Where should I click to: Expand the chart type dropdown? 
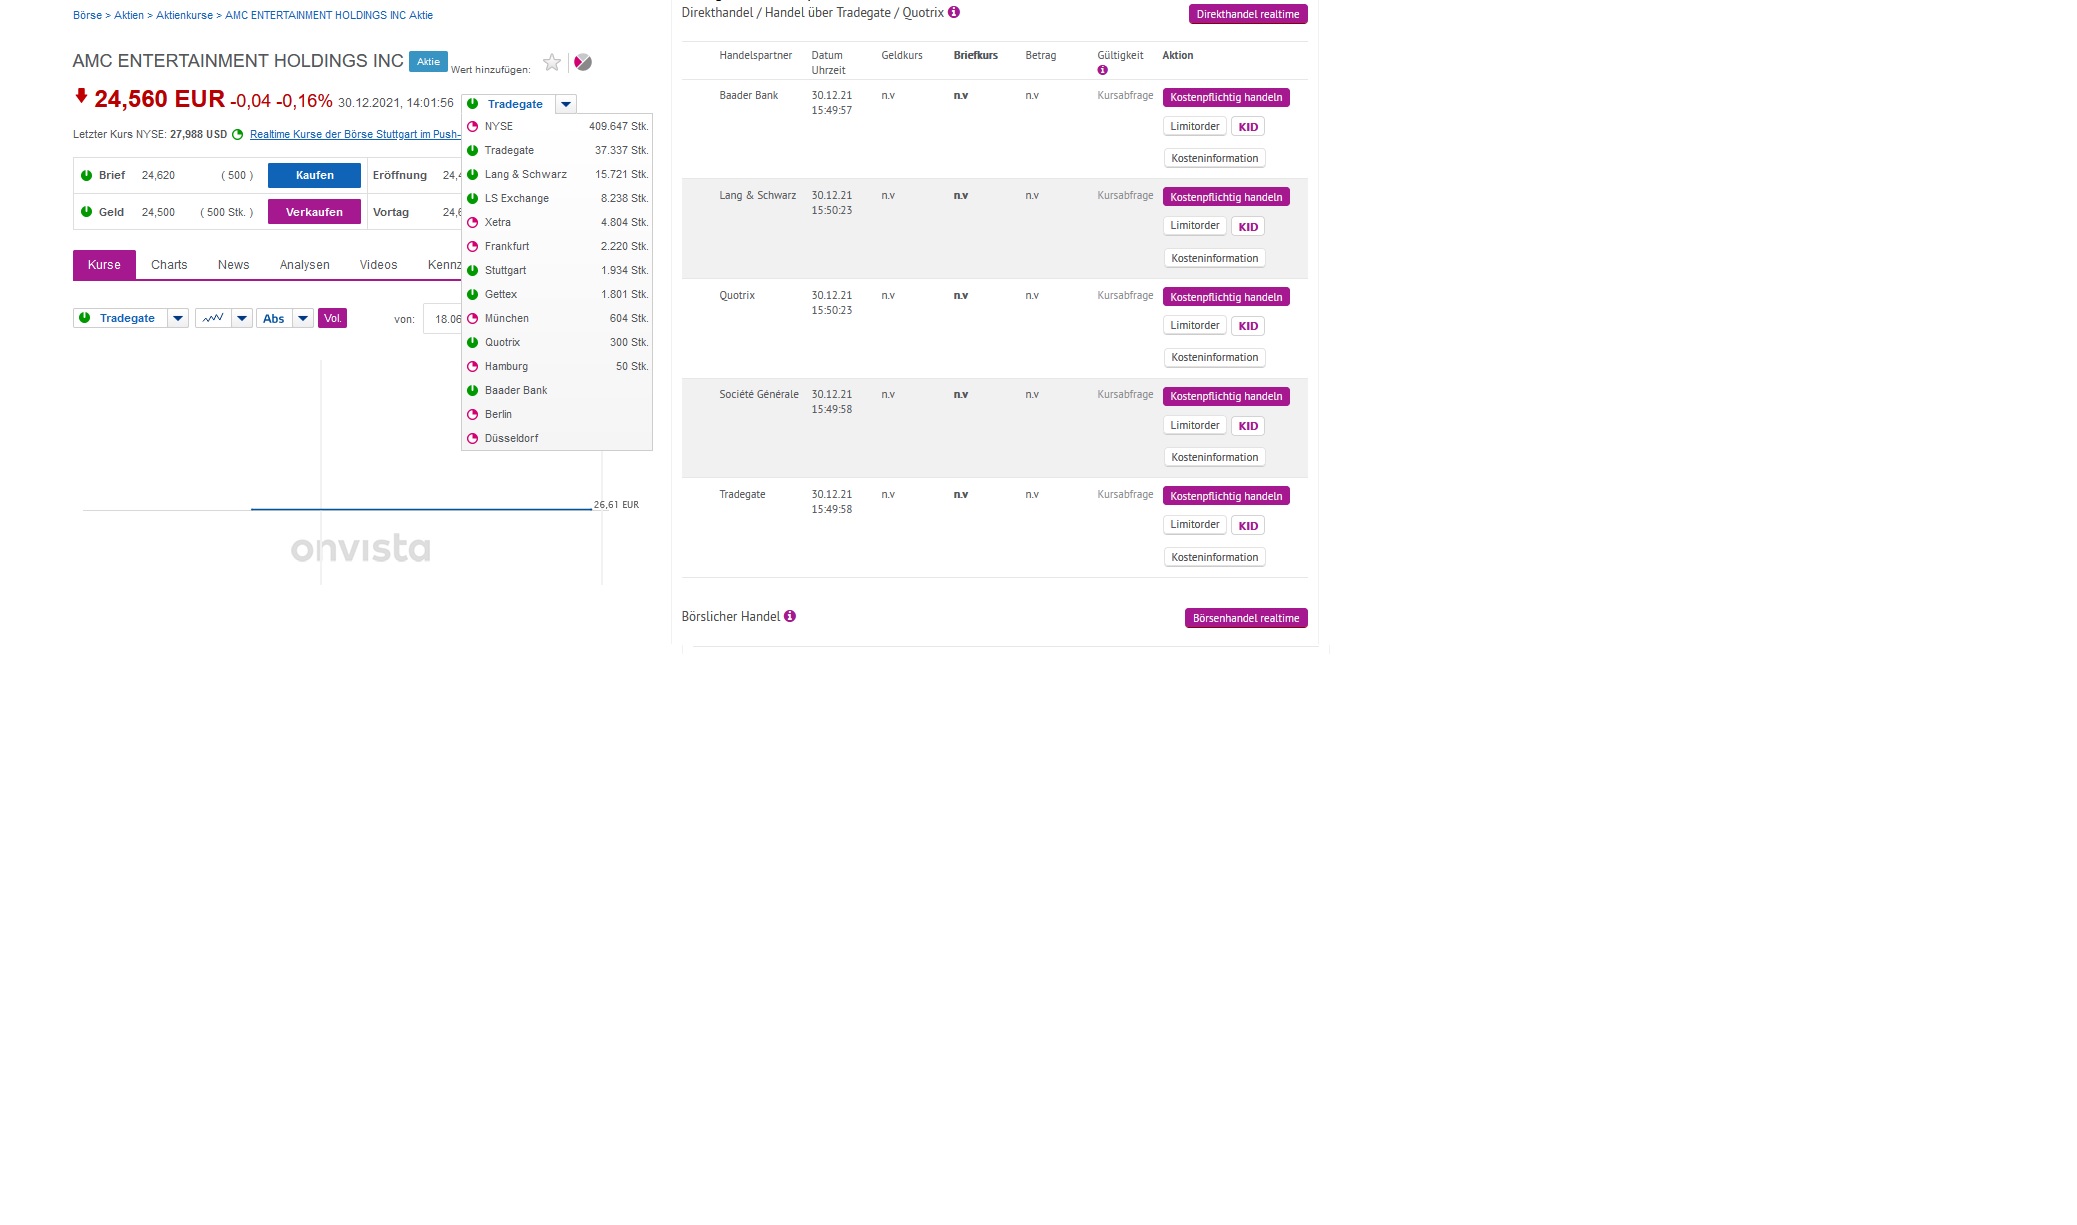pyautogui.click(x=240, y=317)
